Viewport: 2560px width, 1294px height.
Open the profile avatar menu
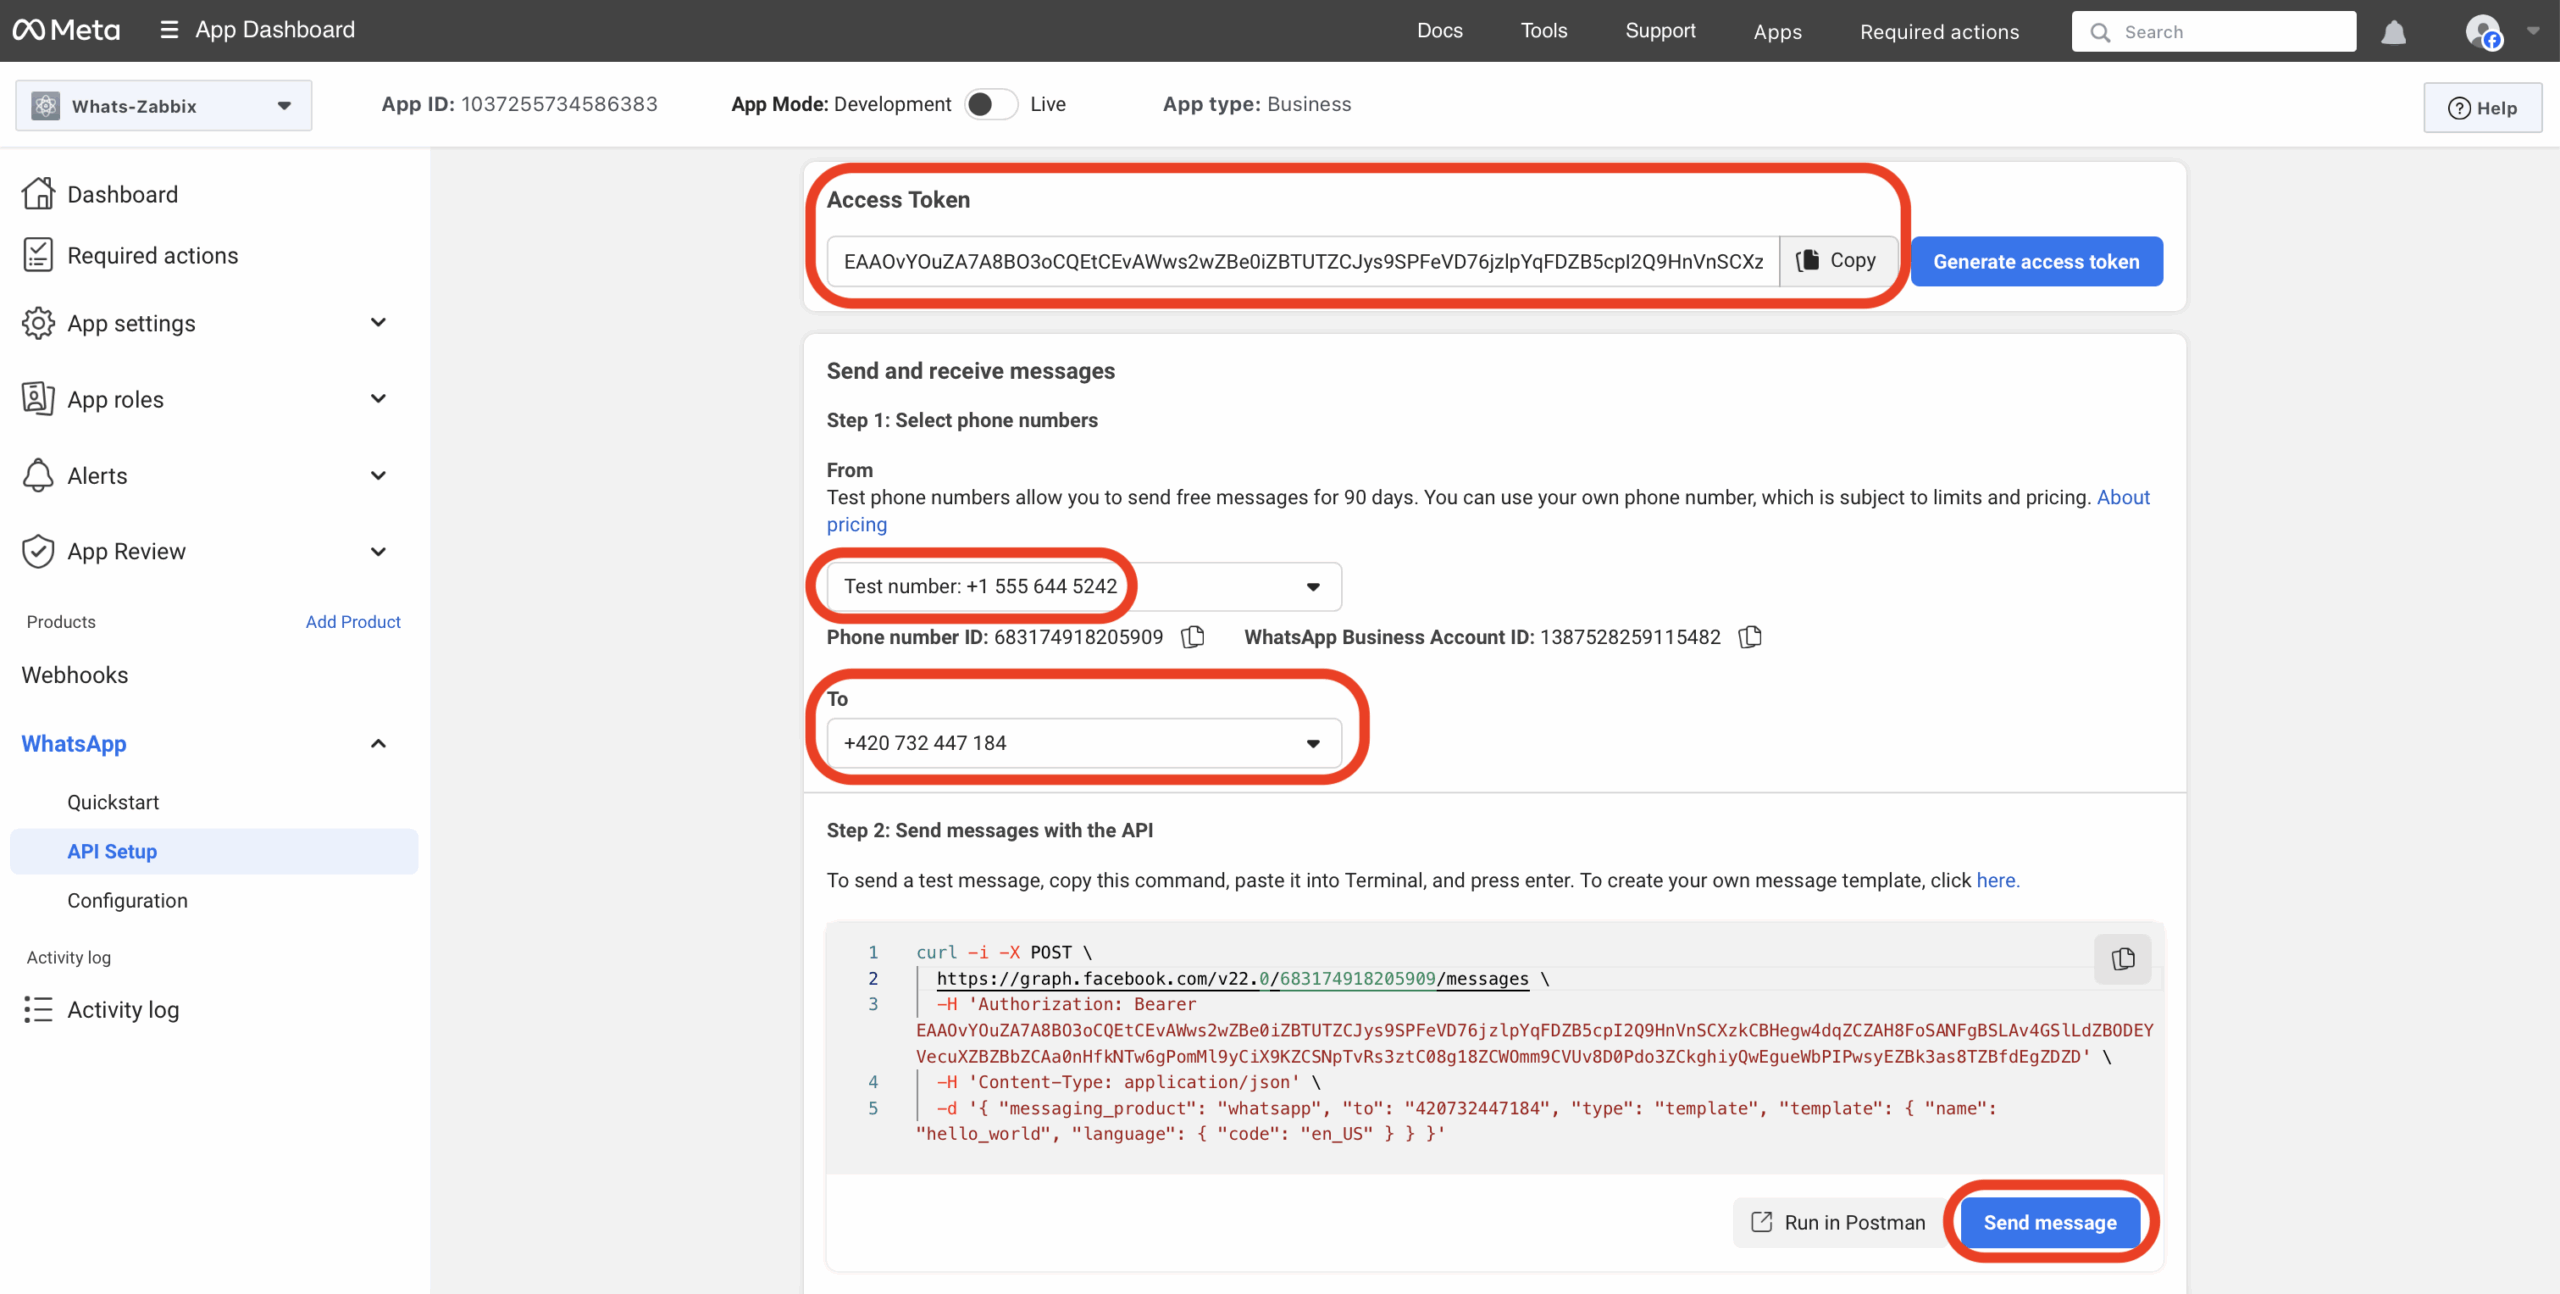coord(2484,32)
